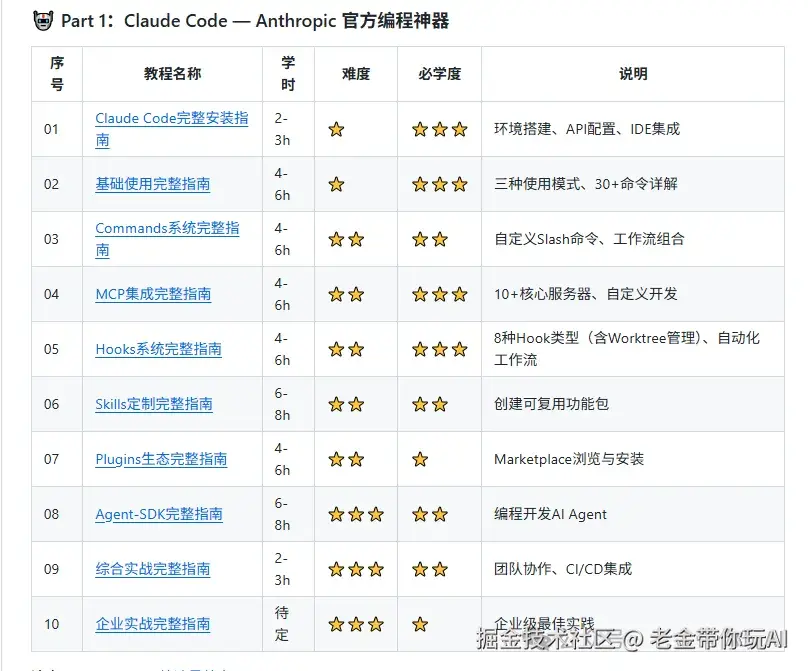Open the Hooks系统完整指南 link
This screenshot has height=671, width=808.
(158, 349)
